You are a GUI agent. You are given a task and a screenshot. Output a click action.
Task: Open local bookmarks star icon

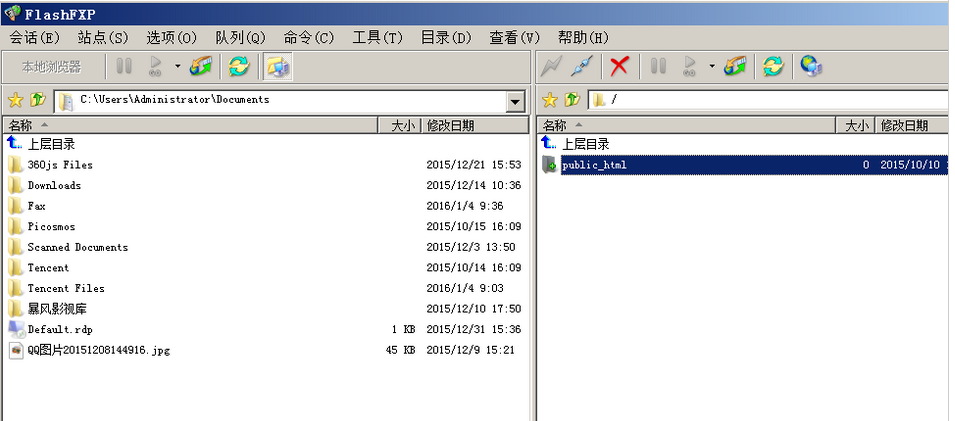point(15,101)
